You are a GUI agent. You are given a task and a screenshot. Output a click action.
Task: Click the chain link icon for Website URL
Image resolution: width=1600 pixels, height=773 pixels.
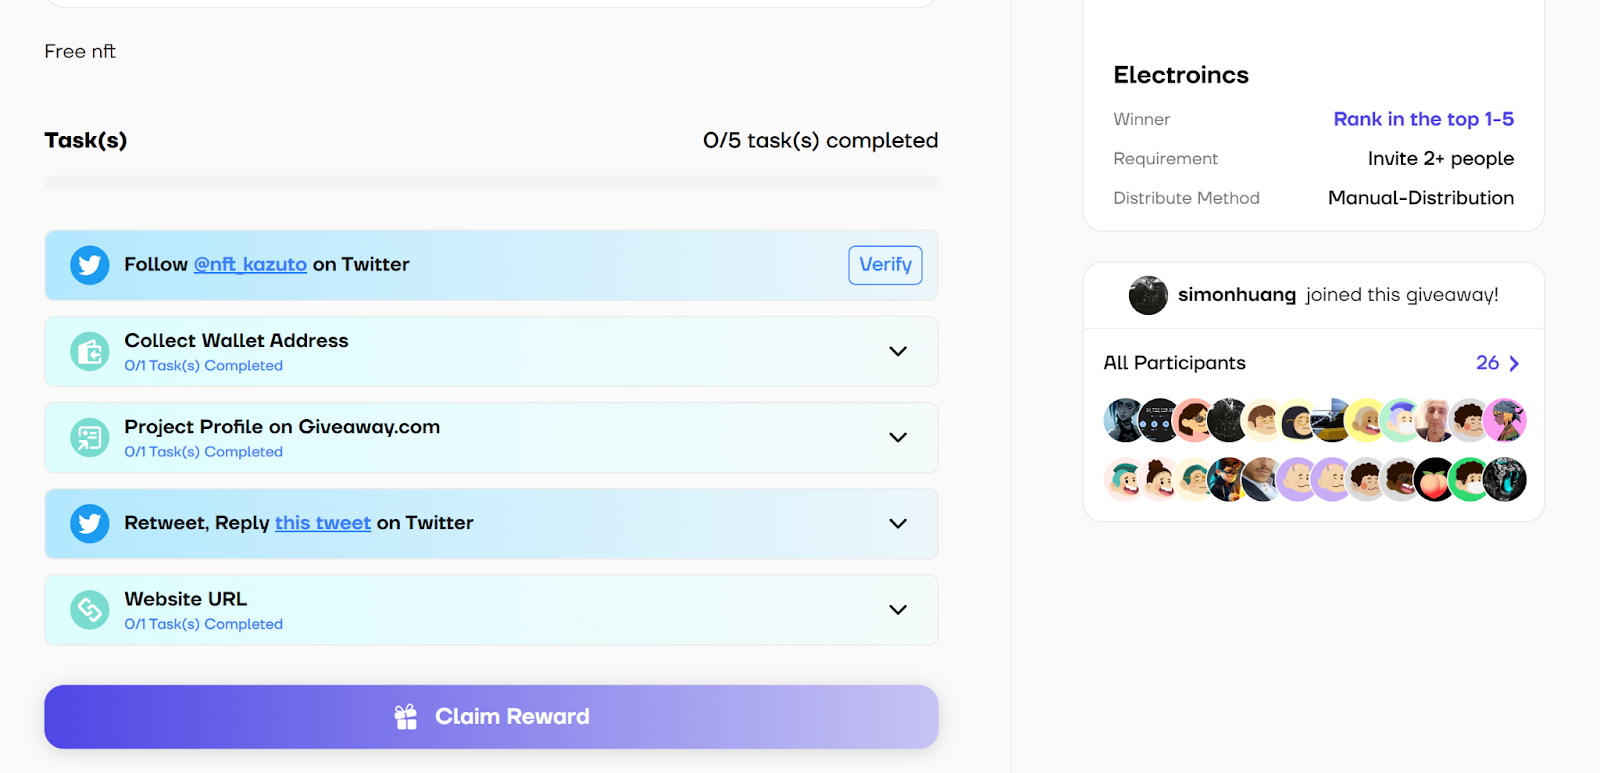(89, 609)
